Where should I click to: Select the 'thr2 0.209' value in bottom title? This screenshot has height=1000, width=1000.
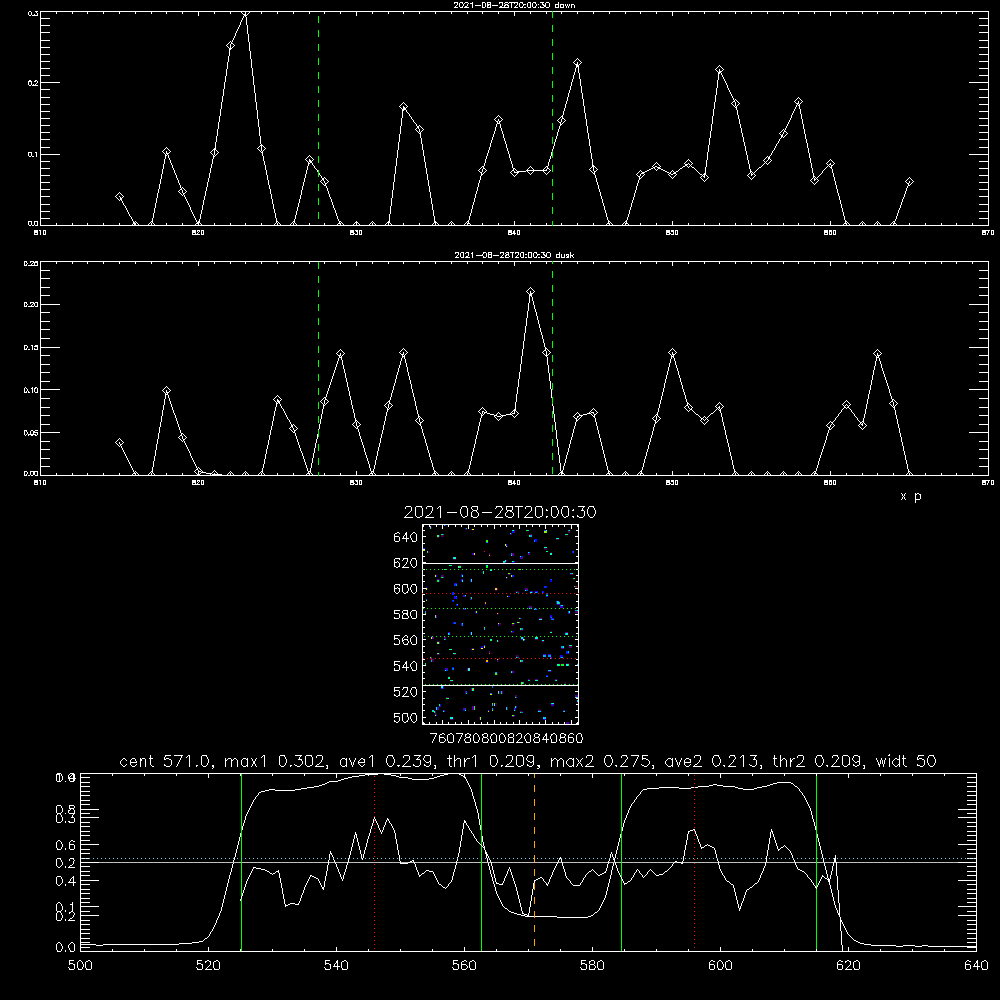click(x=818, y=761)
